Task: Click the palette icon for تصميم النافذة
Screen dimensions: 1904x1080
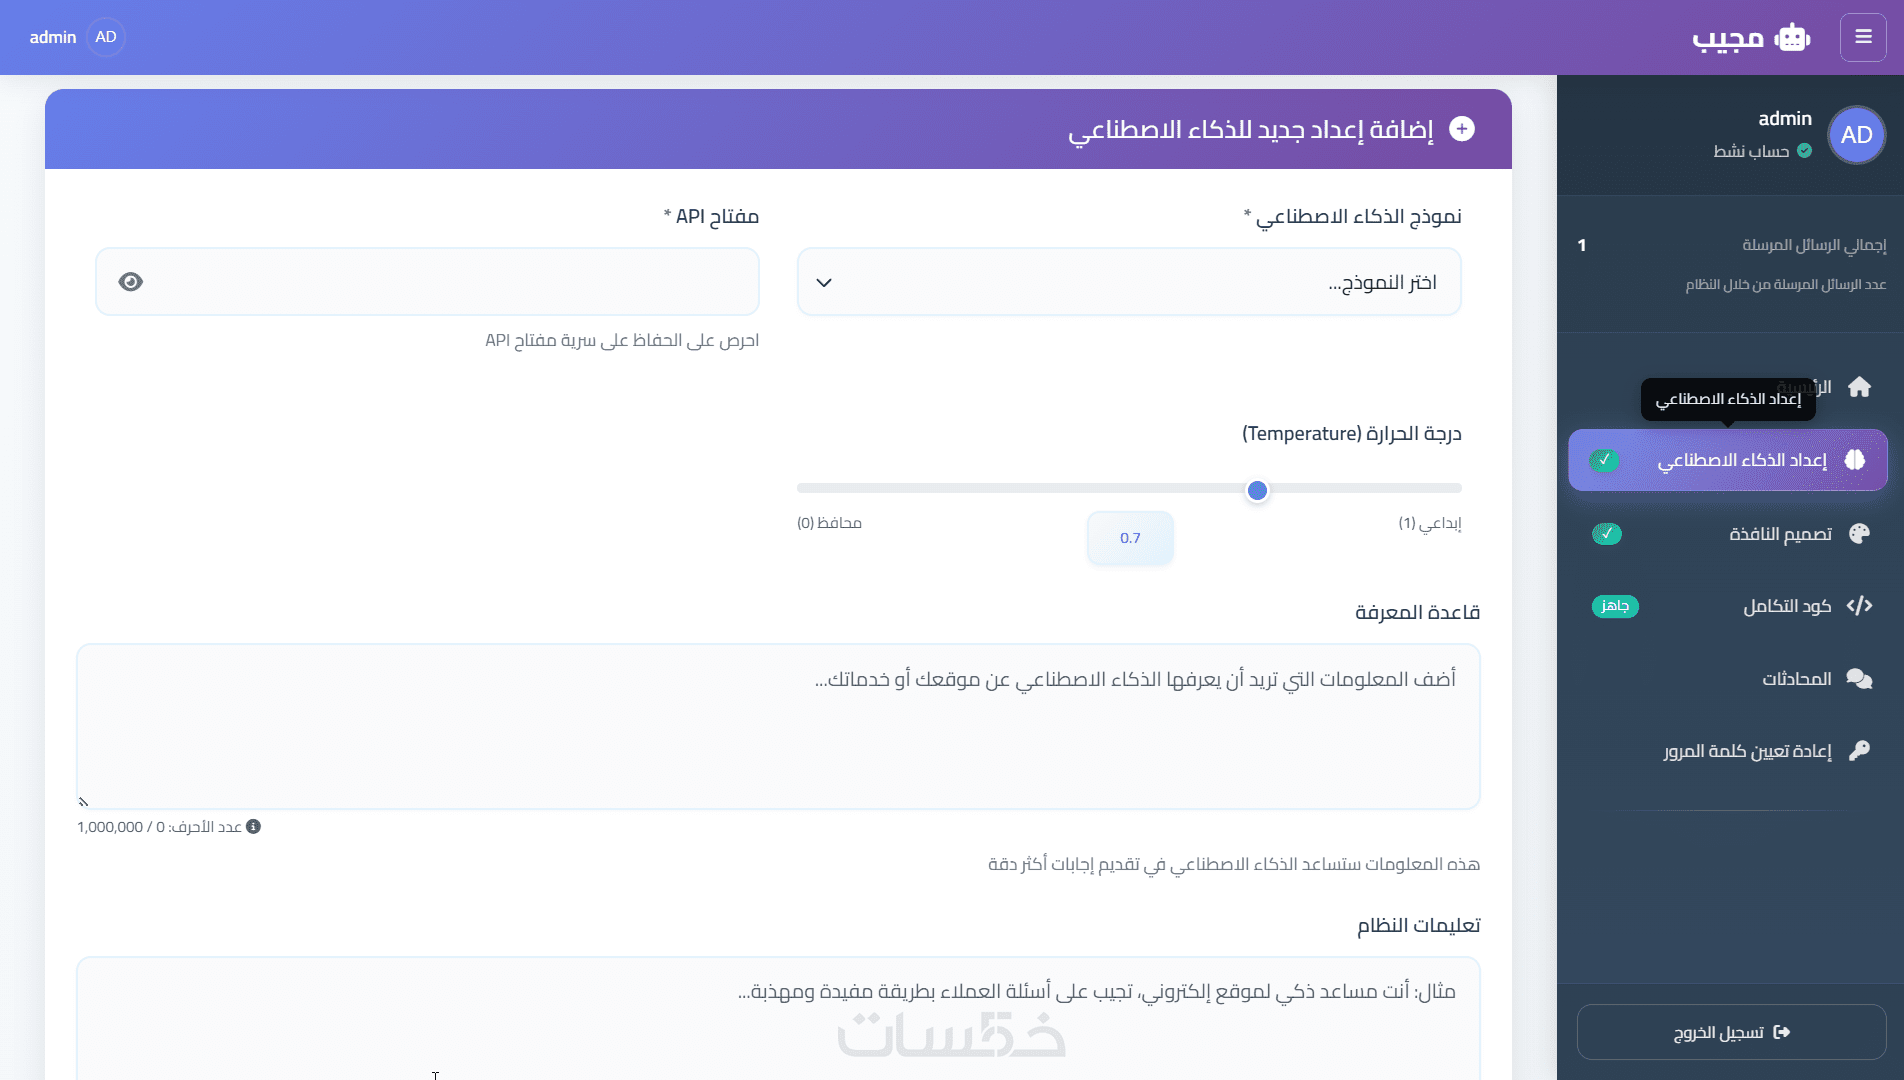Action: point(1859,534)
